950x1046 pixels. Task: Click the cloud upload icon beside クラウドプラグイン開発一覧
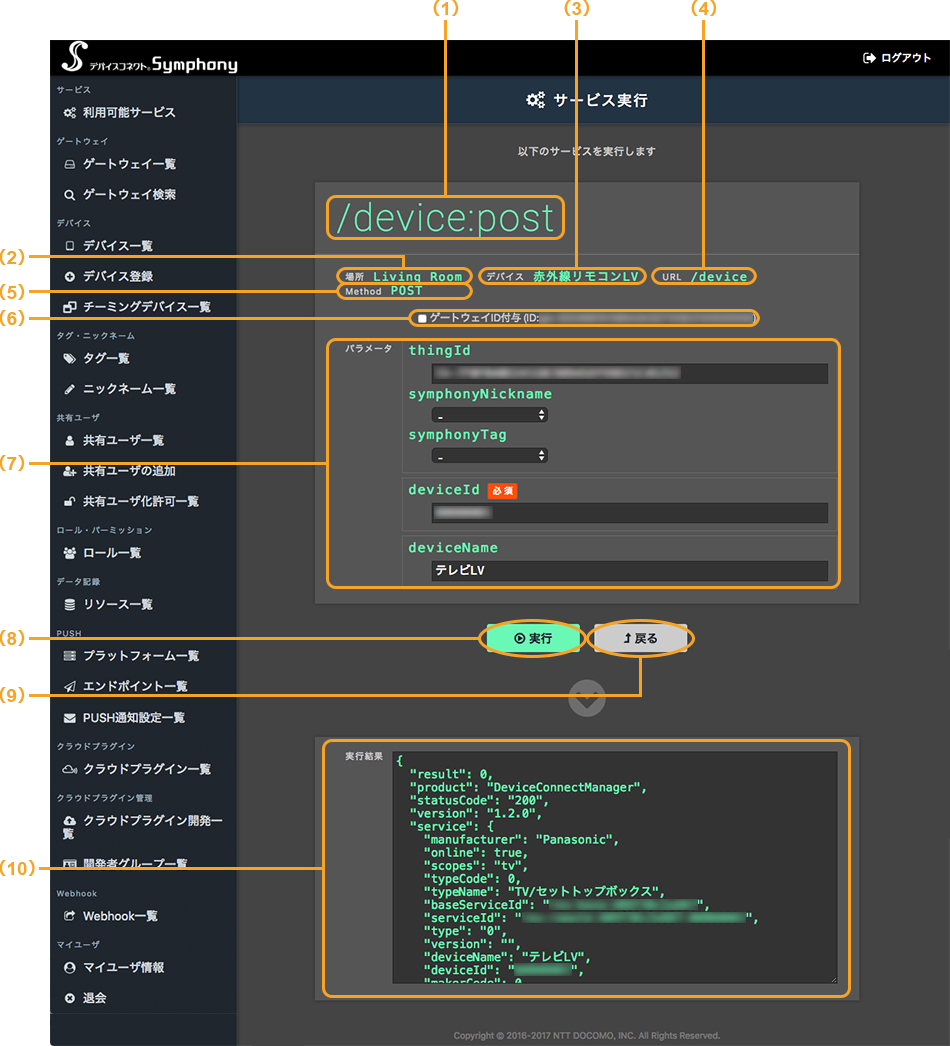(x=69, y=821)
